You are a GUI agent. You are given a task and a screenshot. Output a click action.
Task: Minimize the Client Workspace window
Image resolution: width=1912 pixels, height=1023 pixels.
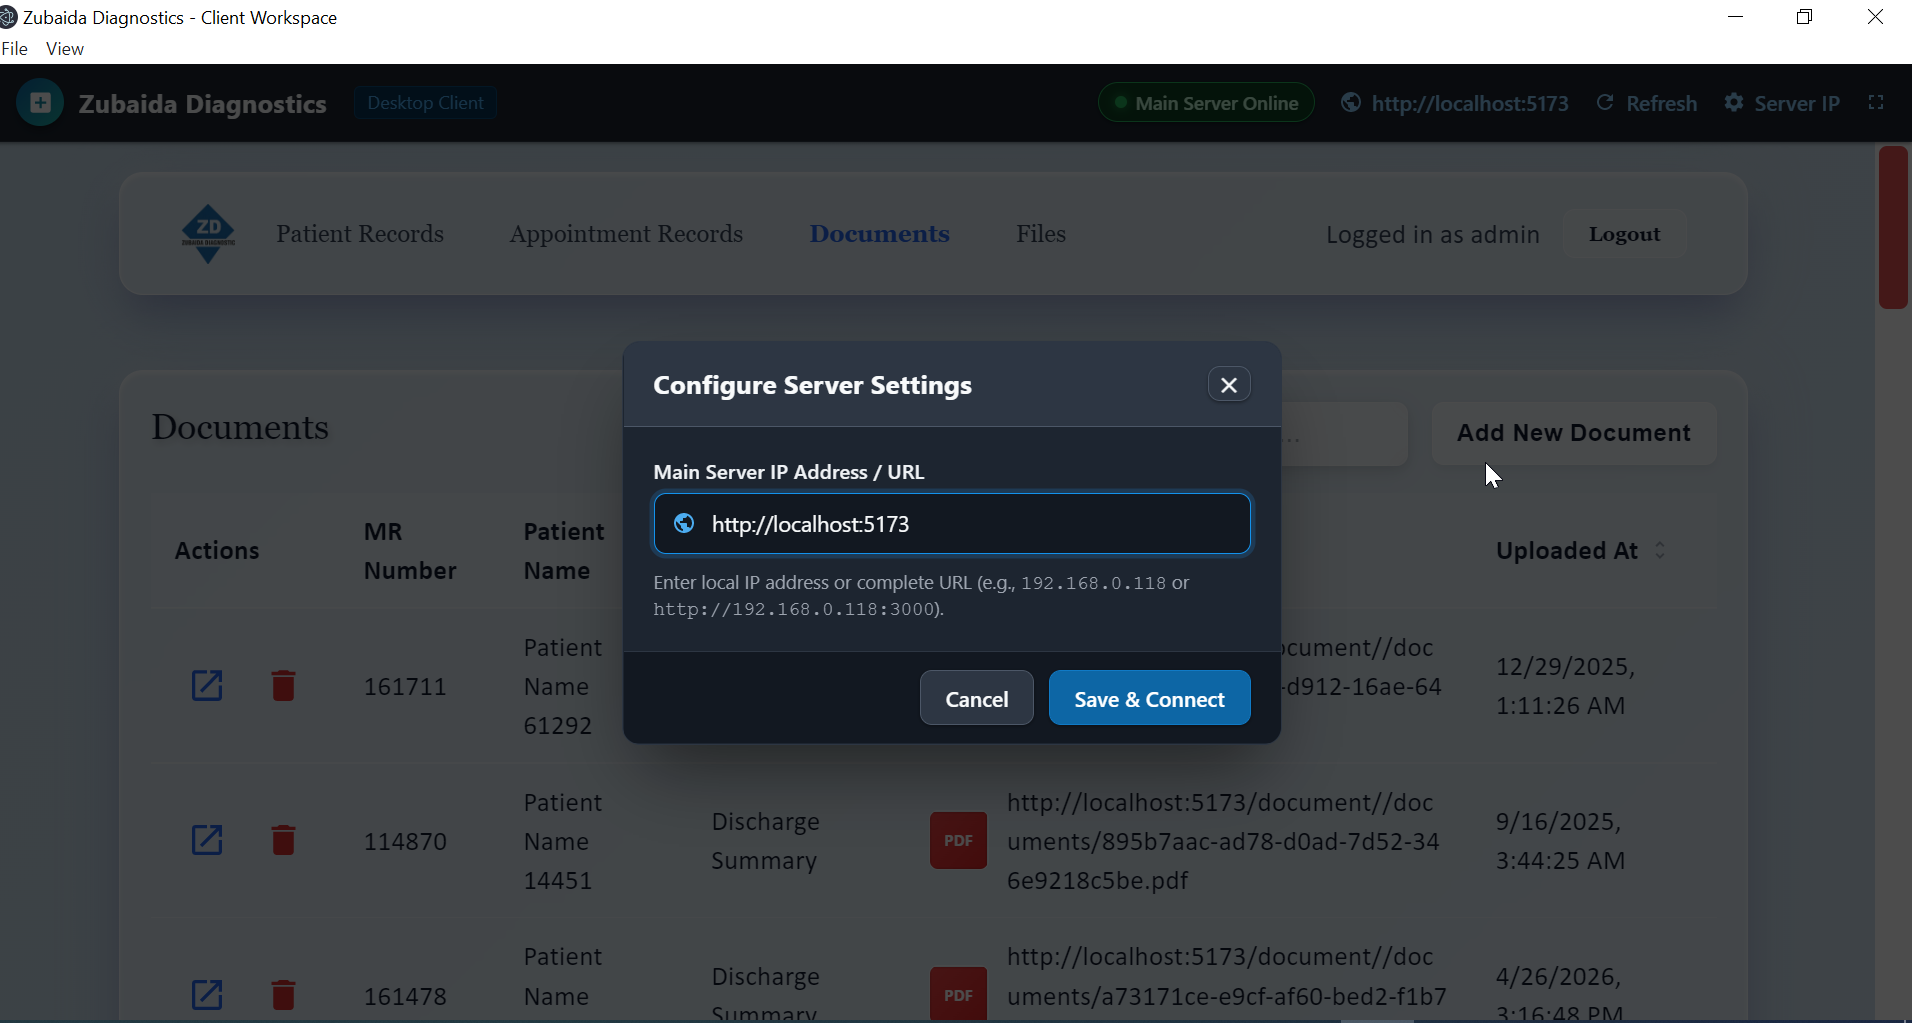(1736, 17)
